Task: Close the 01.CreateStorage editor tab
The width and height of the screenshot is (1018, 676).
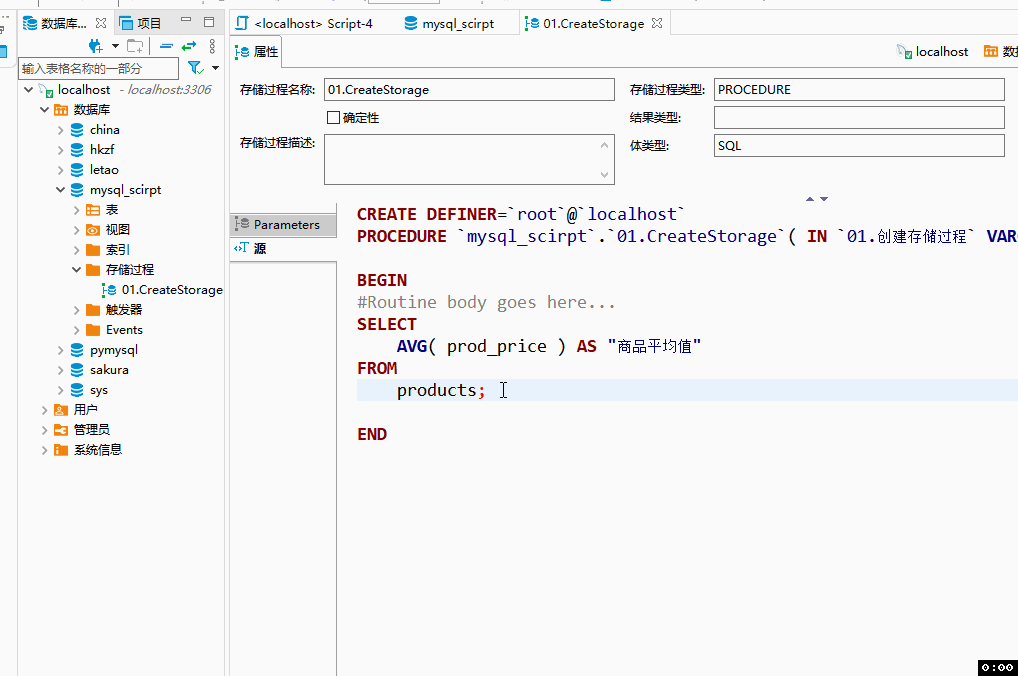Action: pos(657,23)
